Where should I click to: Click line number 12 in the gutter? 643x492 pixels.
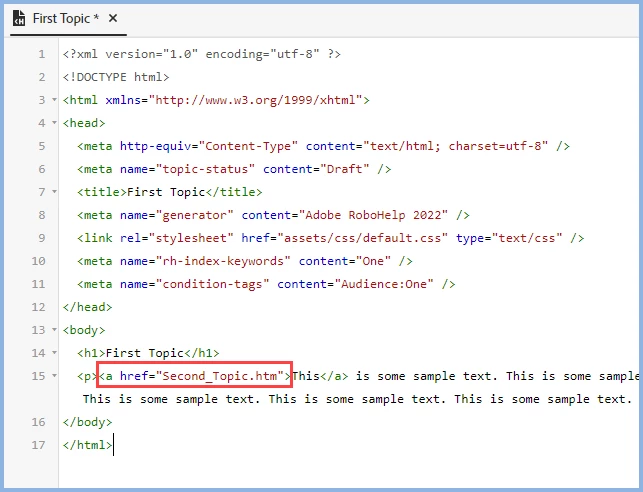tap(39, 307)
